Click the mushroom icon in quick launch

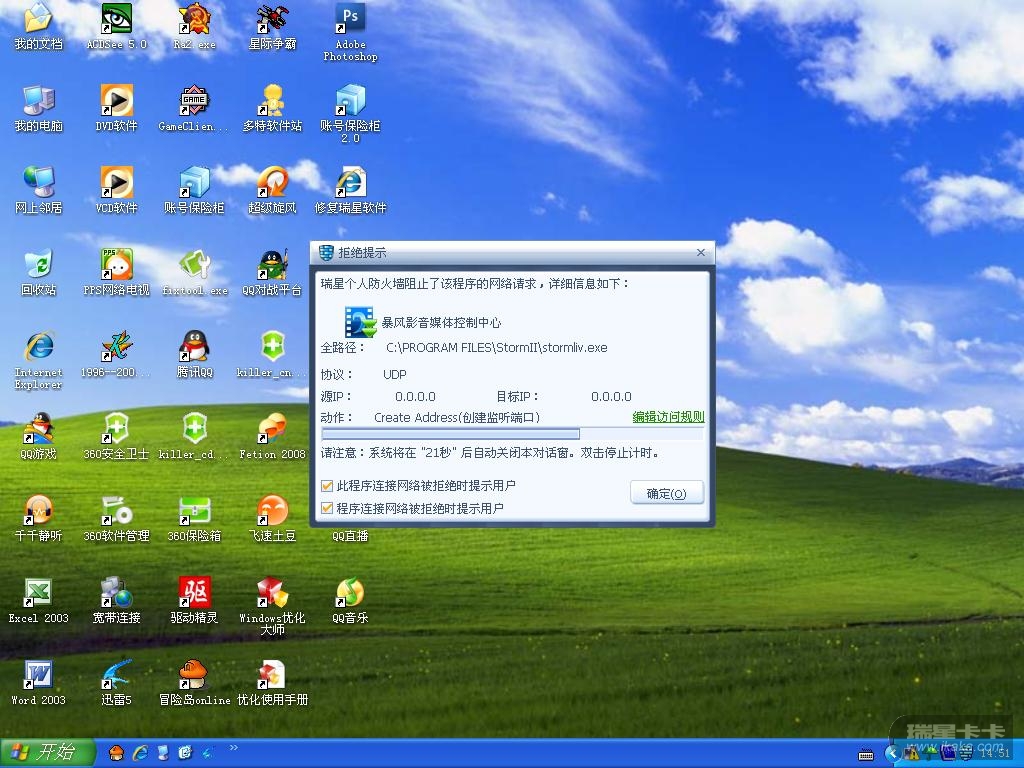[116, 753]
